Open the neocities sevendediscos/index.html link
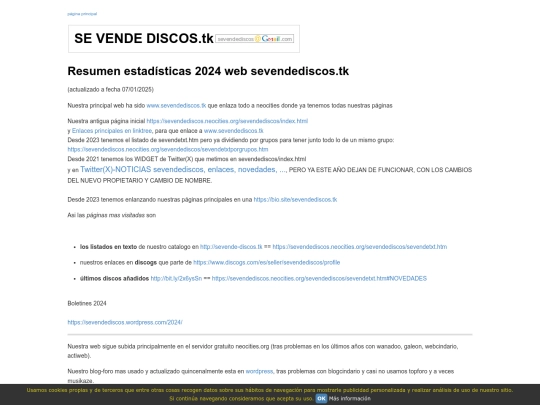 (227, 121)
